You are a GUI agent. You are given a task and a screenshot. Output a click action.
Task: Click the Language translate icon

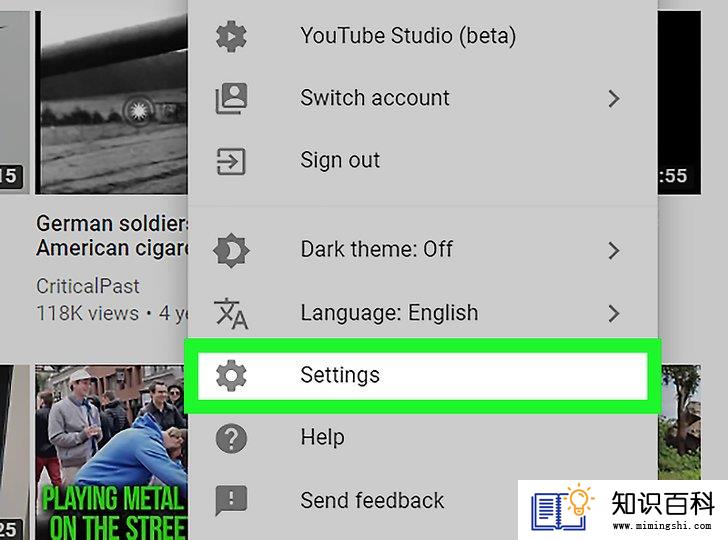coord(231,313)
